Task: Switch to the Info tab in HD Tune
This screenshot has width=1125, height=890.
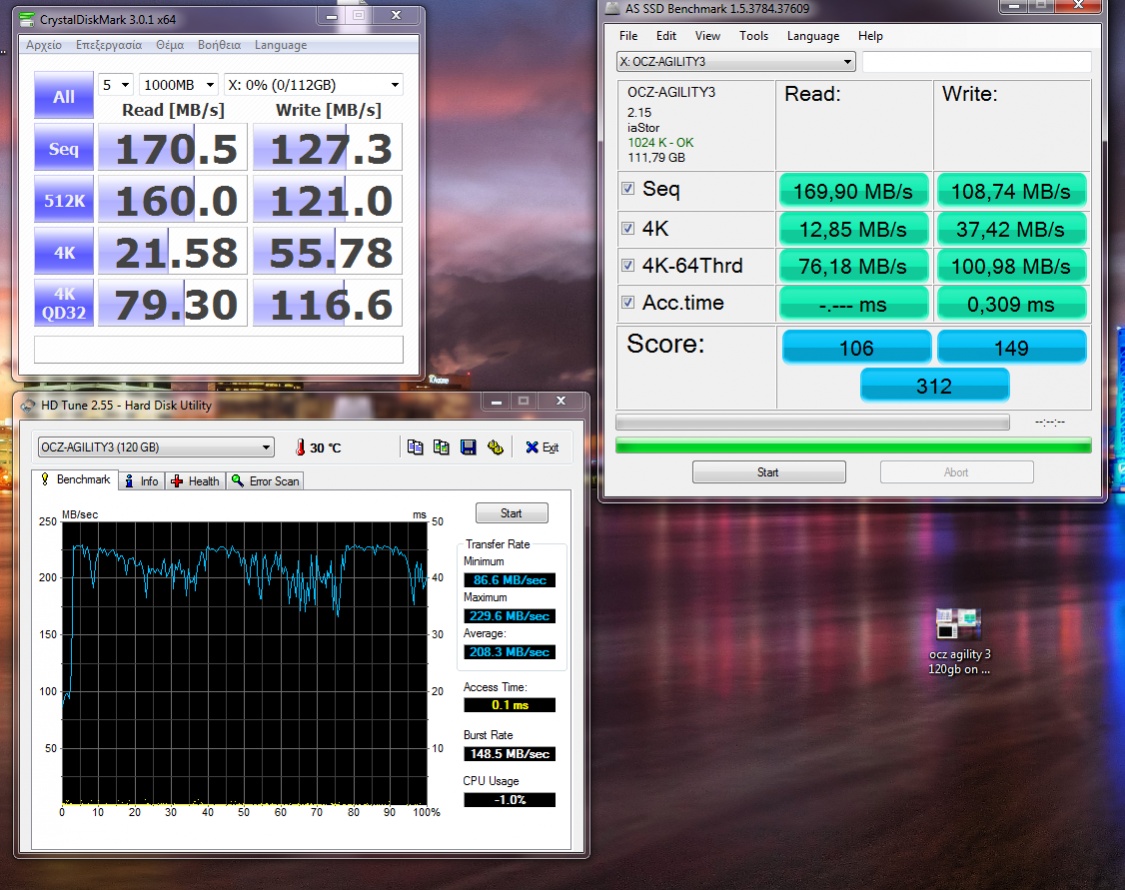Action: click(x=142, y=481)
